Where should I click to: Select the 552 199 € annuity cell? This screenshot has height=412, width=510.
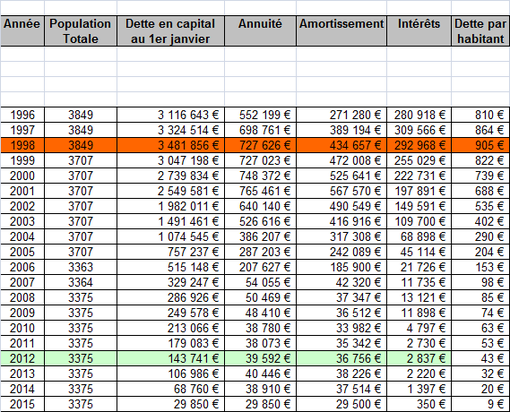click(x=260, y=115)
